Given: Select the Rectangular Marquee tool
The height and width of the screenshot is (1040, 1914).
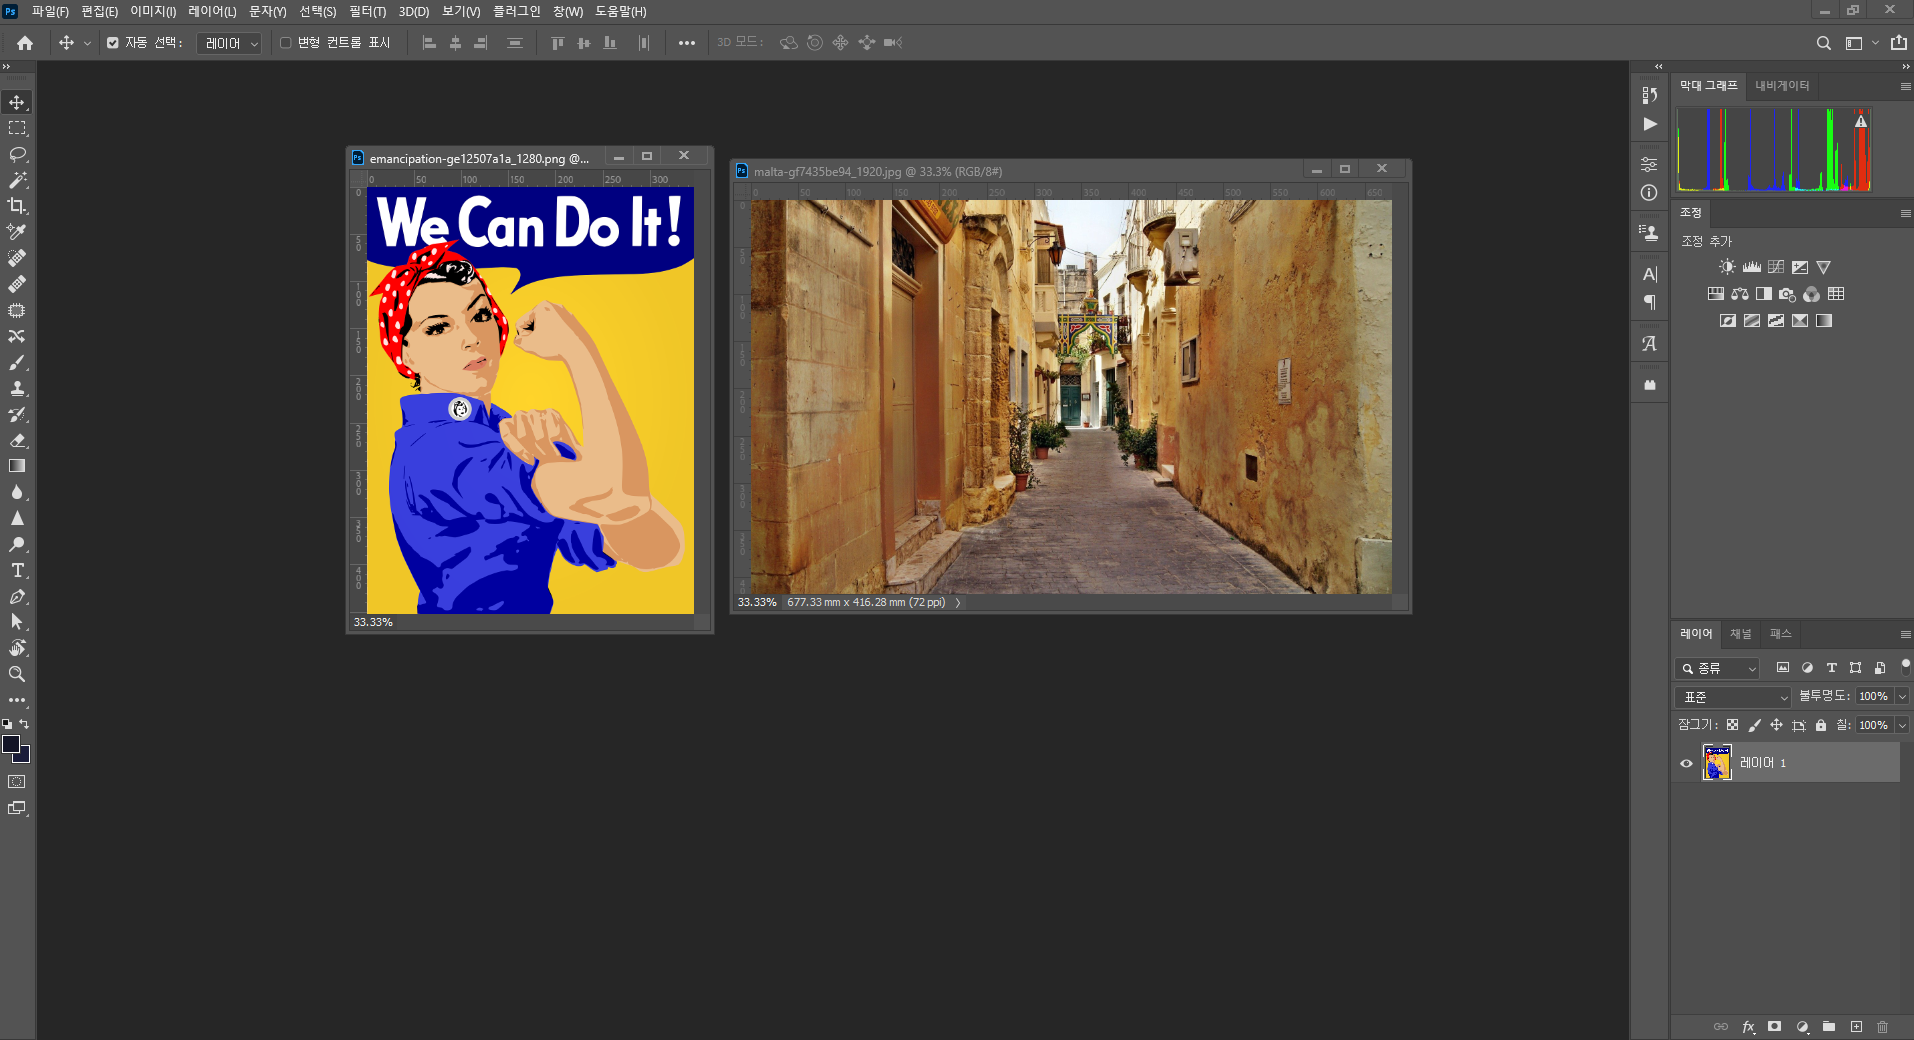Looking at the screenshot, I should pos(17,129).
